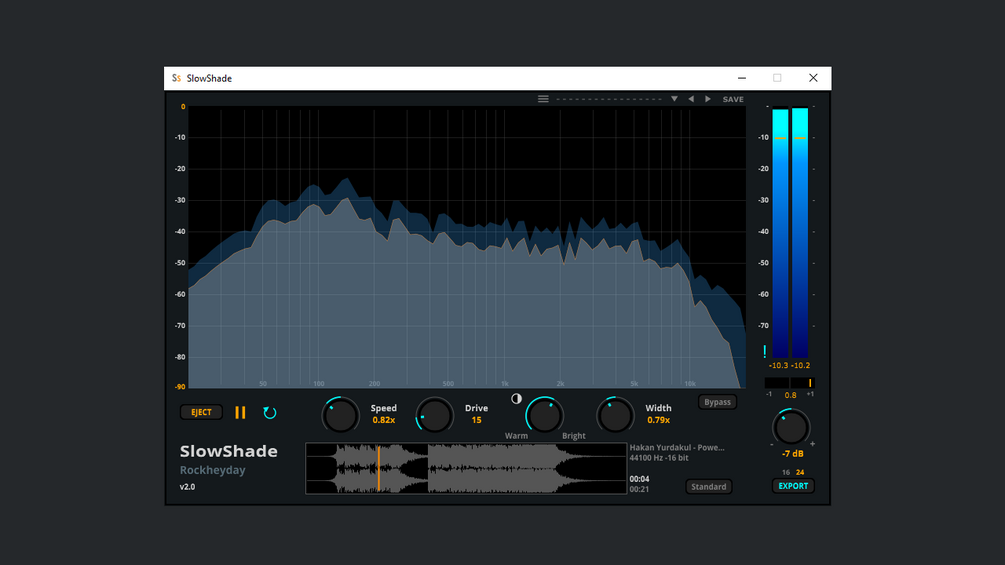Viewport: 1005px width, 565px height.
Task: Click the half-filled contrast circle icon
Action: point(517,398)
